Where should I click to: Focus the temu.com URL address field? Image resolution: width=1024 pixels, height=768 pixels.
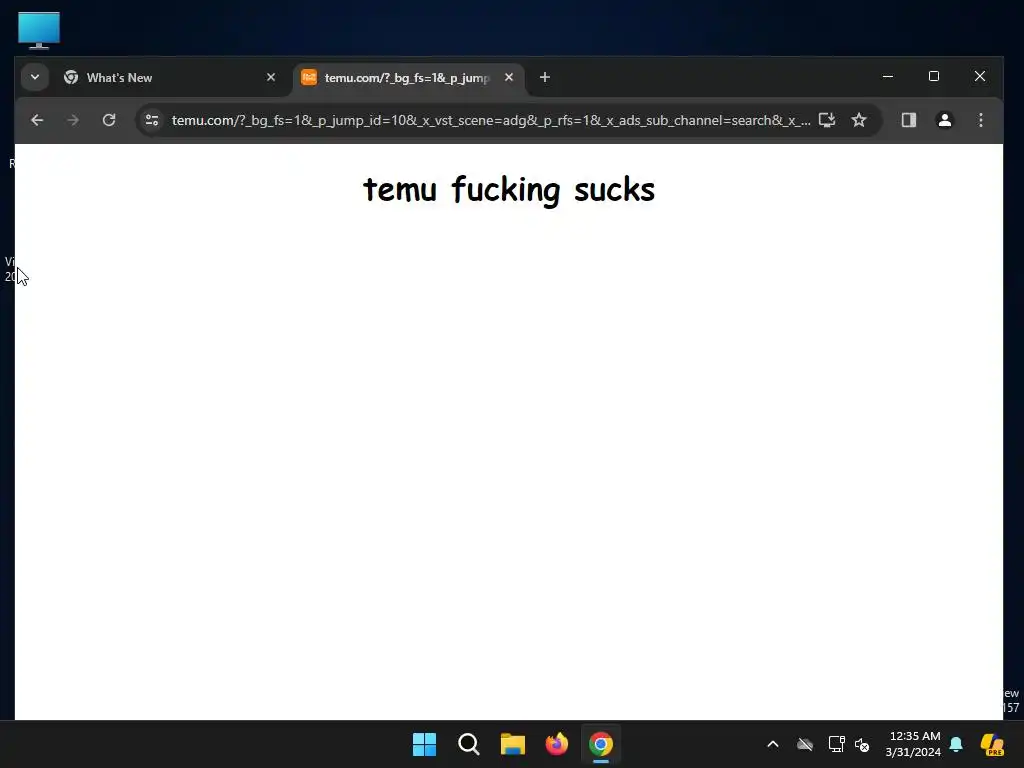(x=490, y=120)
